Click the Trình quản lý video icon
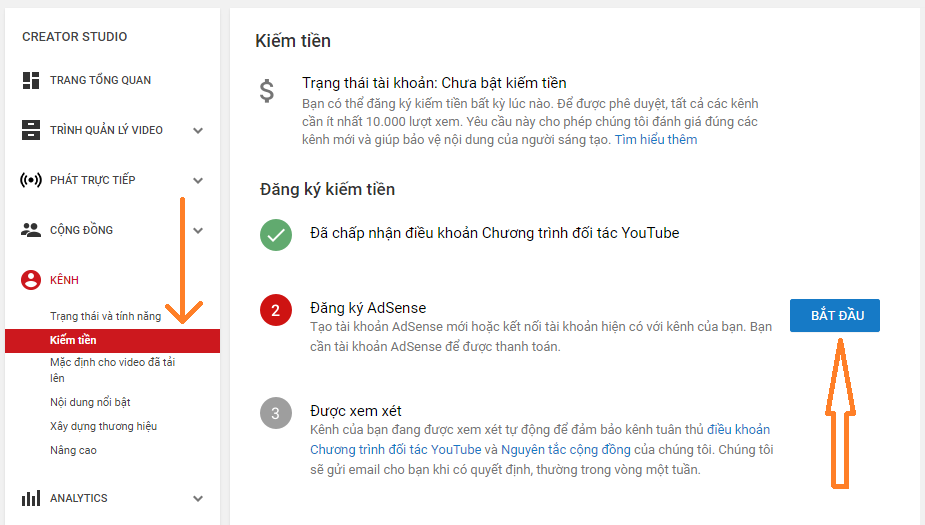This screenshot has height=525, width=925. 31,130
